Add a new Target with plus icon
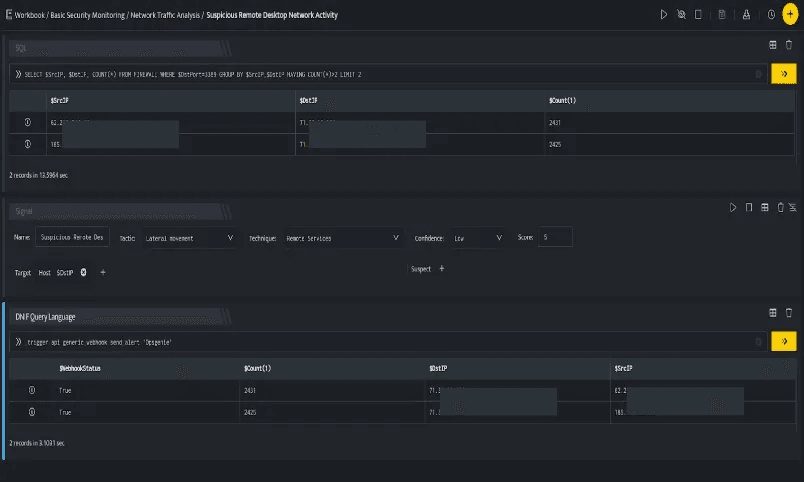Image resolution: width=804 pixels, height=482 pixels. click(x=103, y=272)
